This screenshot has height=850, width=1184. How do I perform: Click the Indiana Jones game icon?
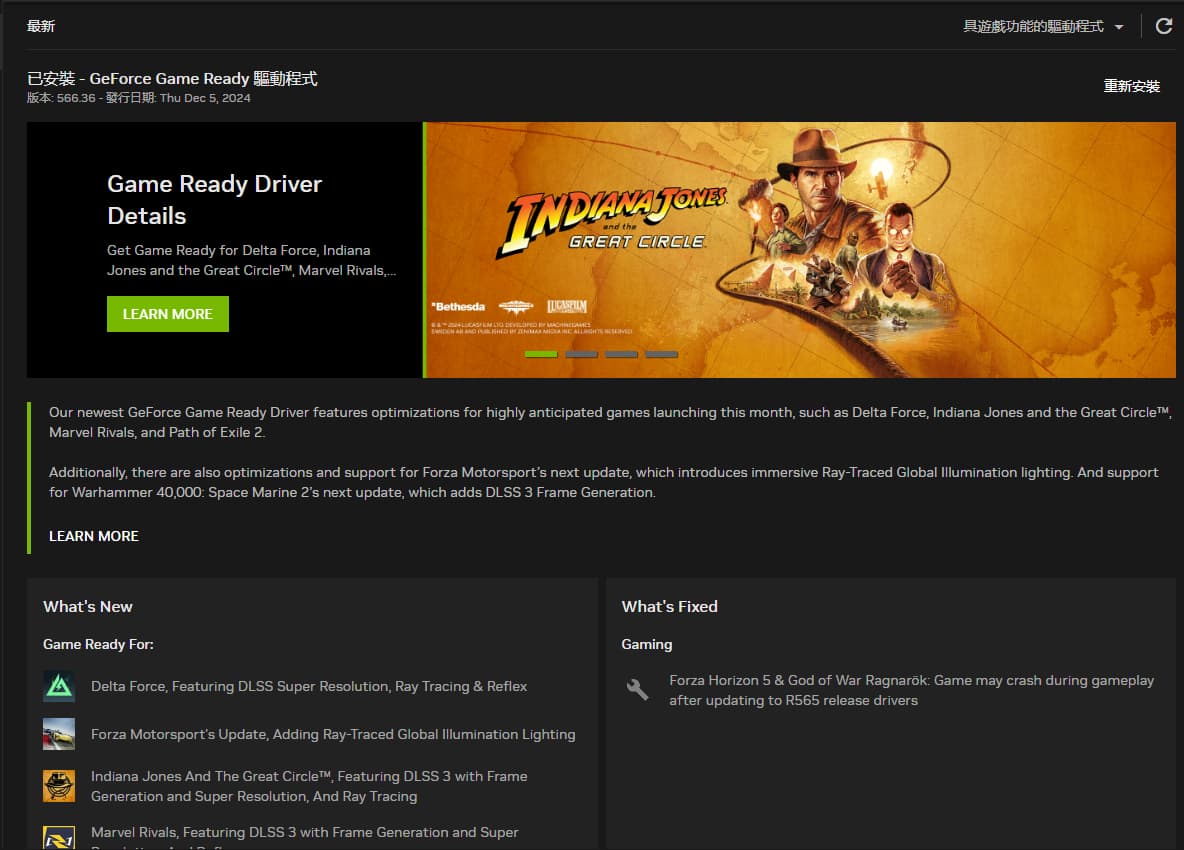tap(59, 786)
